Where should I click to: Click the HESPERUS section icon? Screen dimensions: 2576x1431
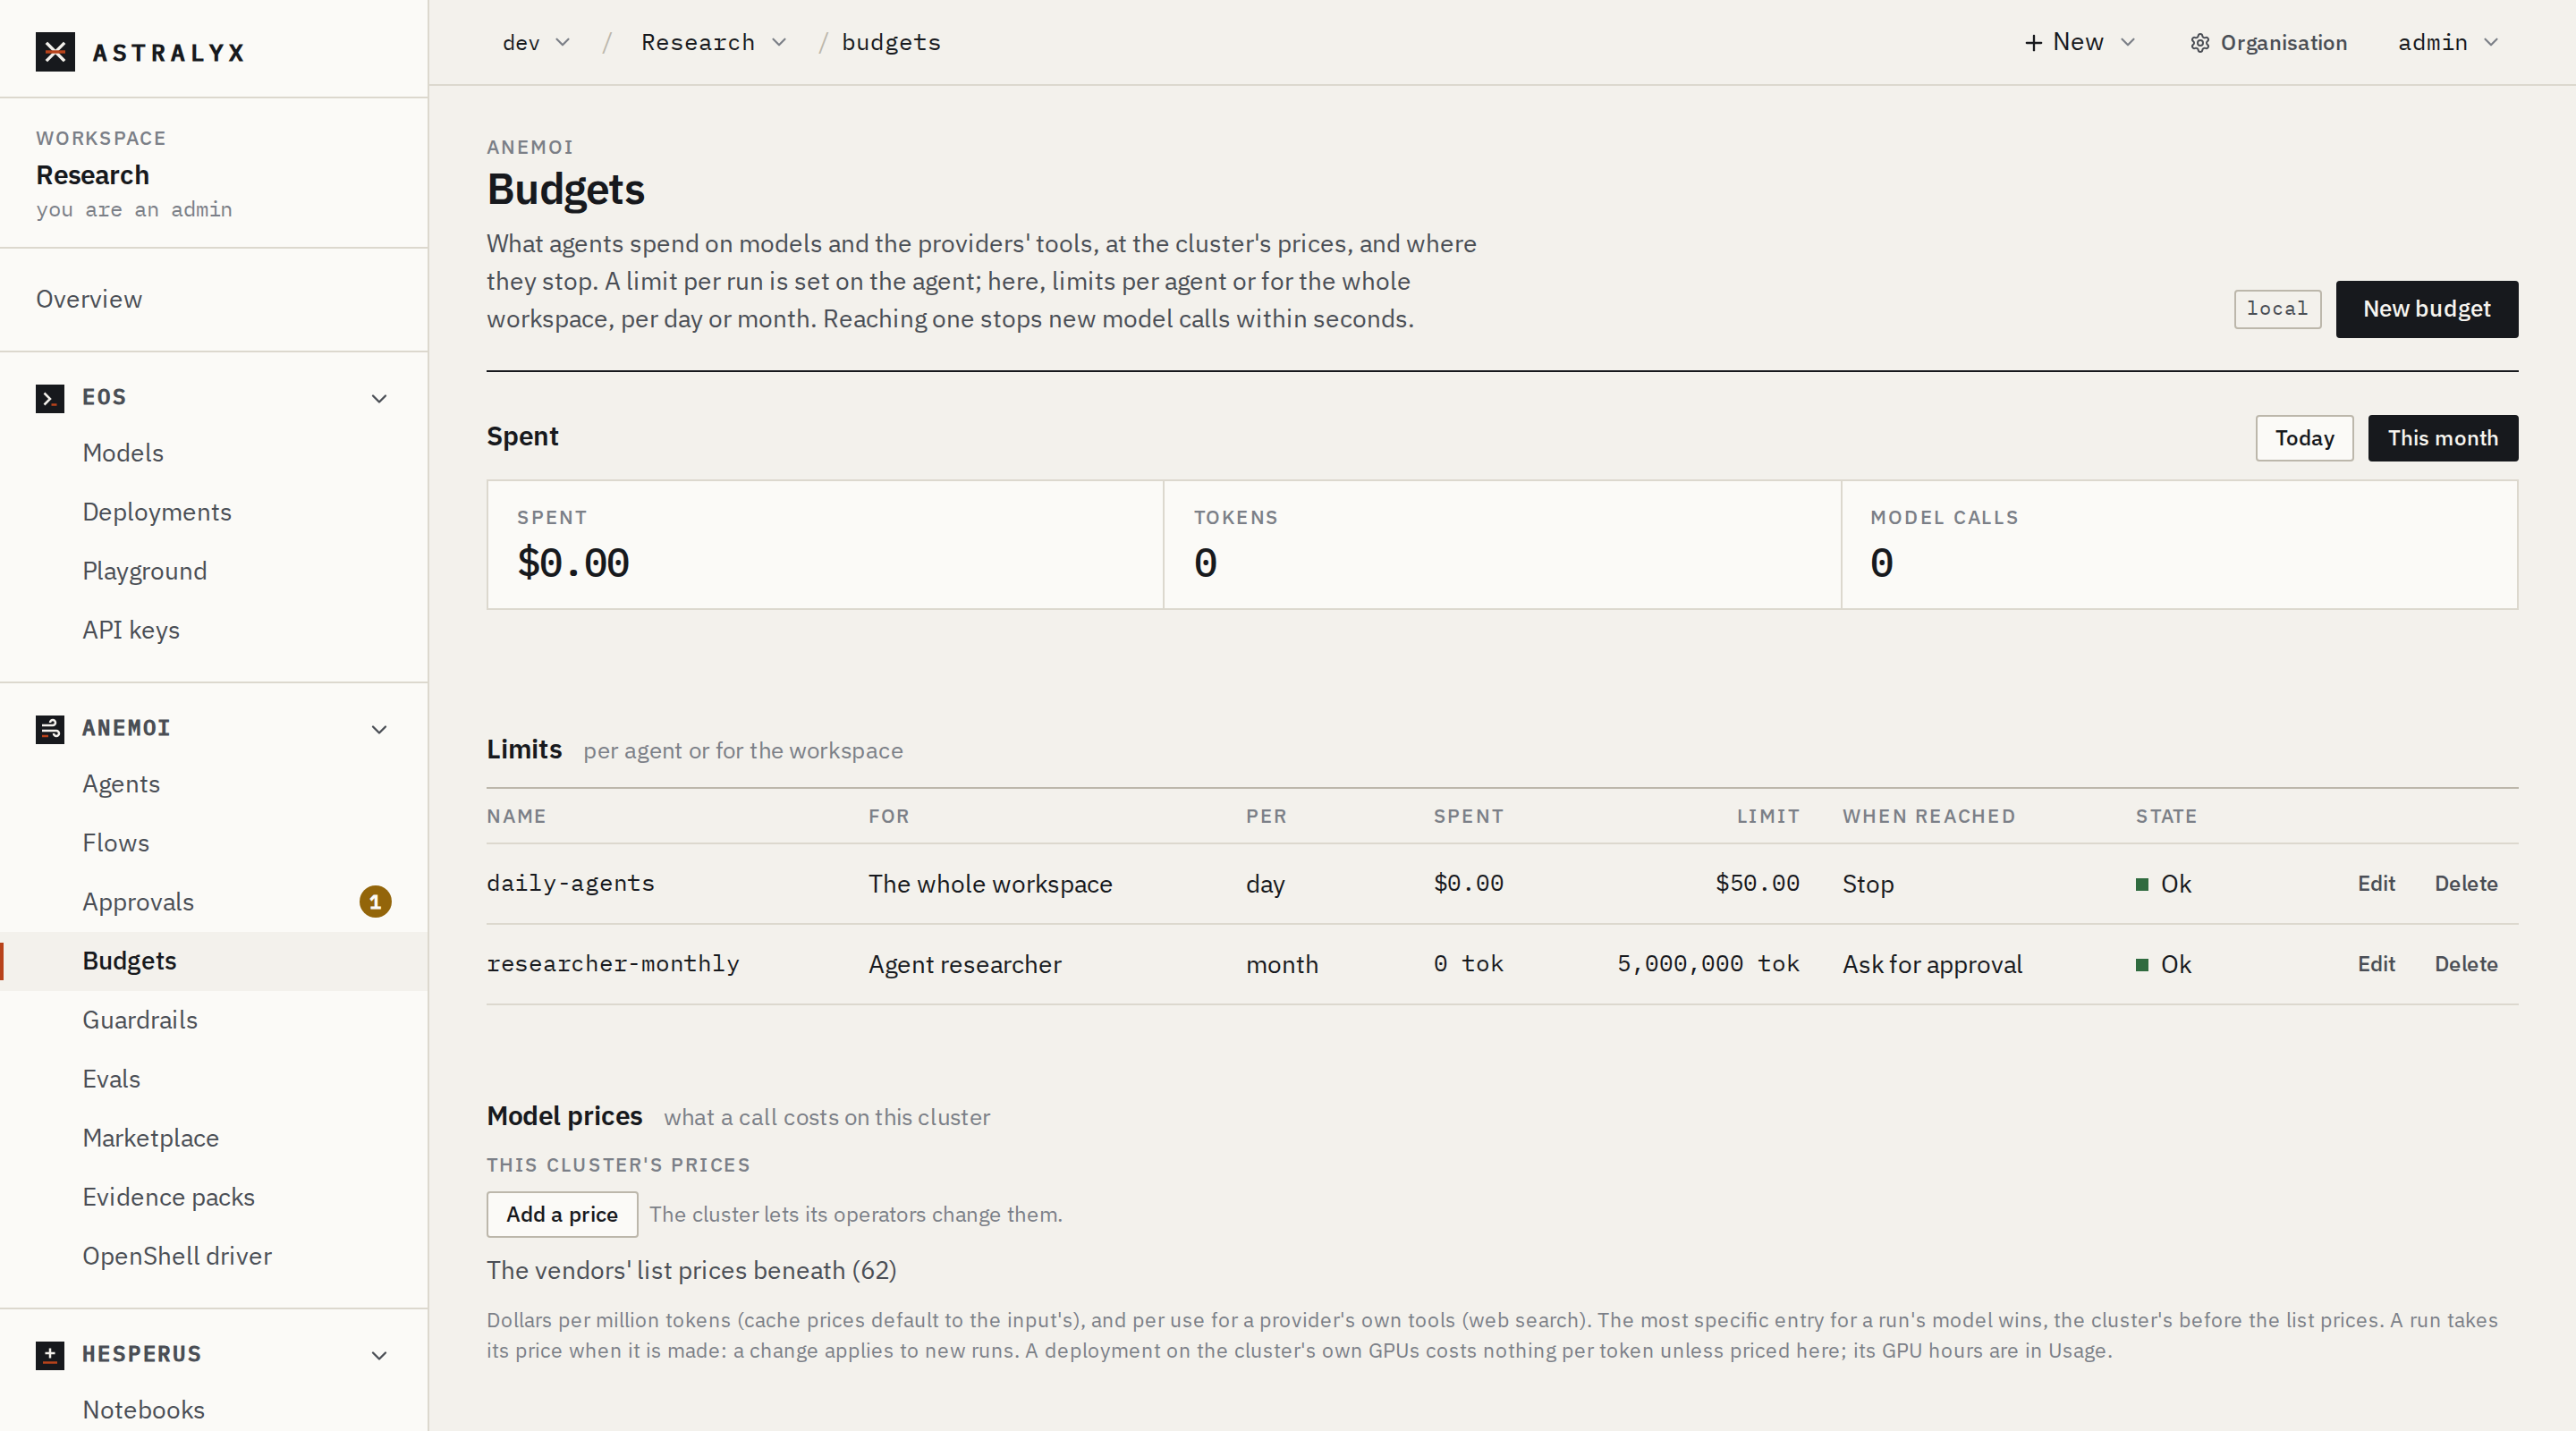pos(50,1355)
